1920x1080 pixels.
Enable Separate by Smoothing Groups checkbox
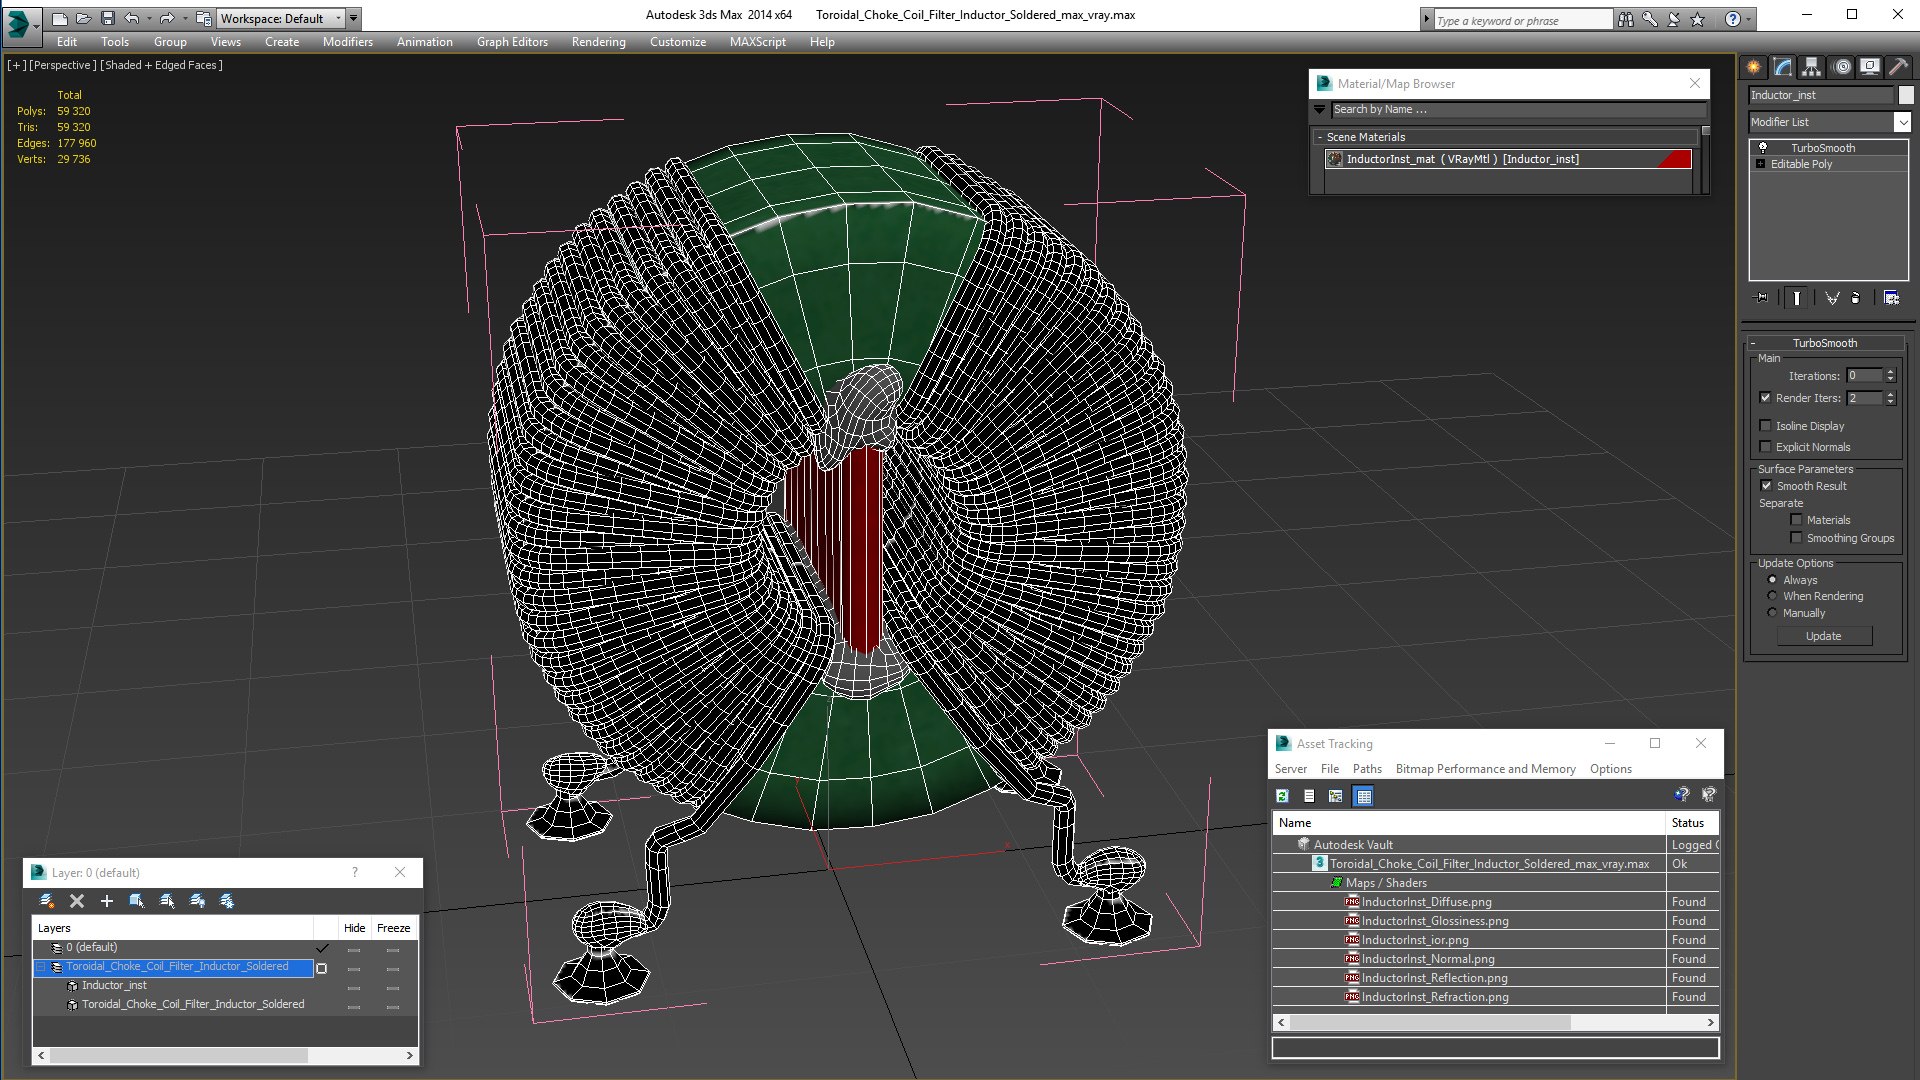pyautogui.click(x=1796, y=538)
